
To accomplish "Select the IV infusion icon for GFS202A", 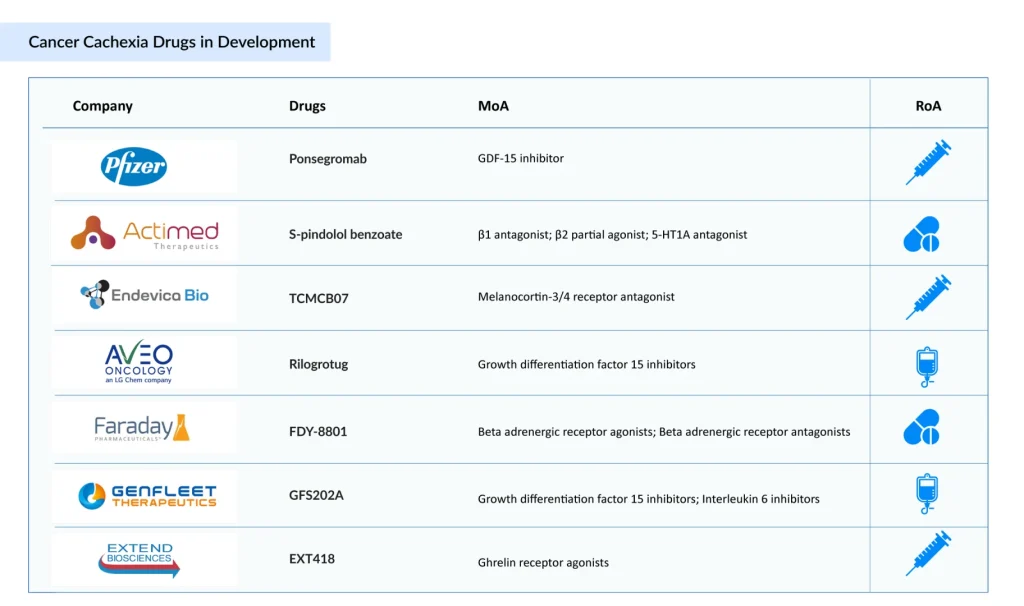I will point(928,494).
